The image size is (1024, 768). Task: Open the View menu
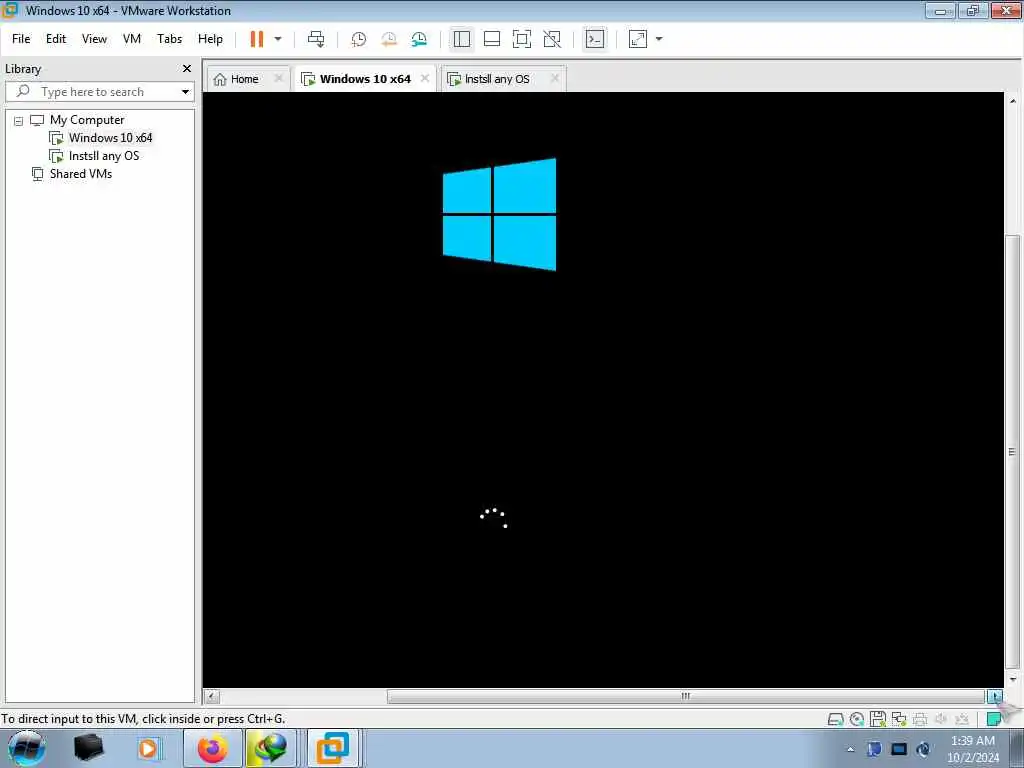(x=94, y=39)
